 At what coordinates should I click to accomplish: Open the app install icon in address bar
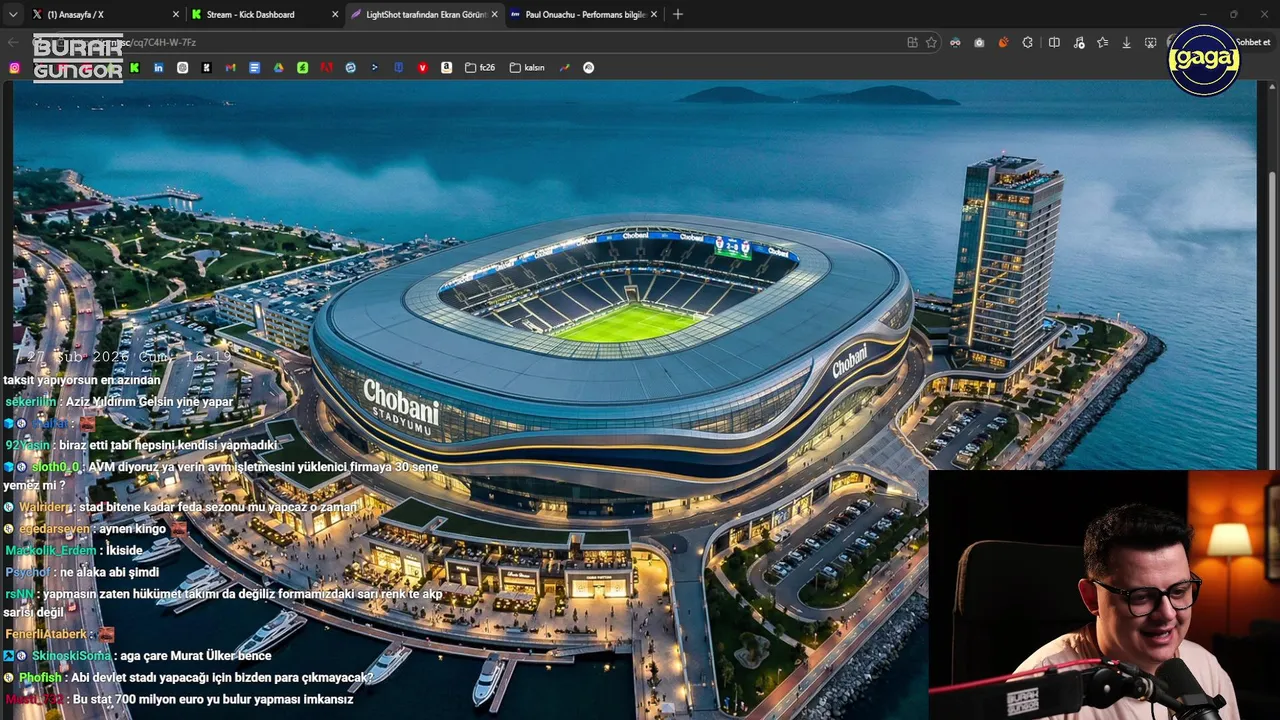click(x=912, y=42)
